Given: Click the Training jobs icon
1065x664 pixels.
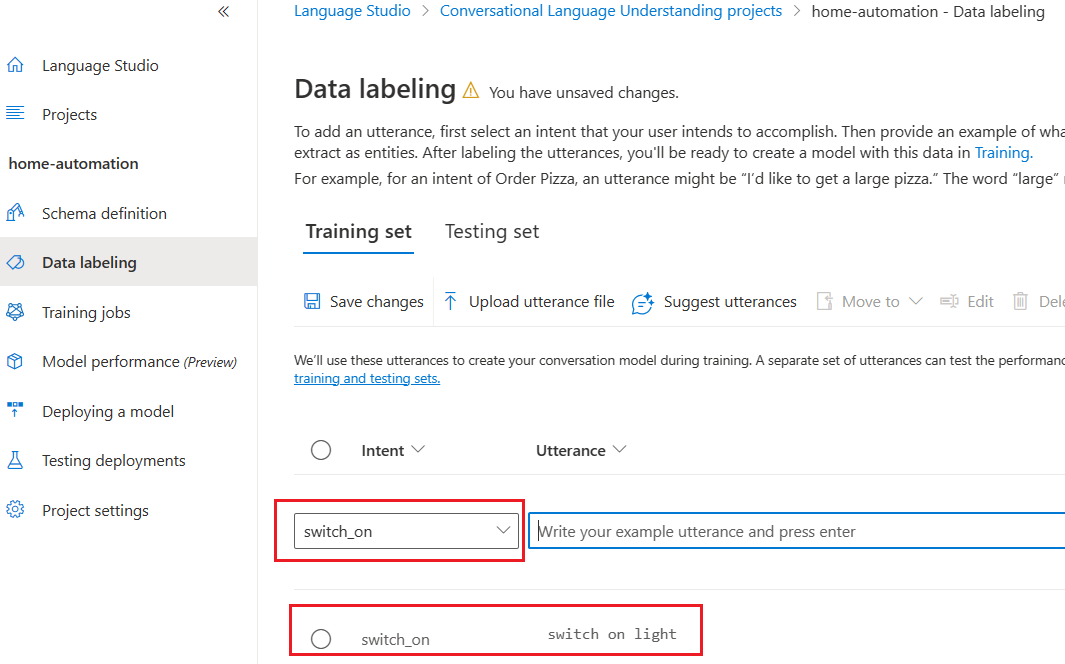Looking at the screenshot, I should [15, 312].
